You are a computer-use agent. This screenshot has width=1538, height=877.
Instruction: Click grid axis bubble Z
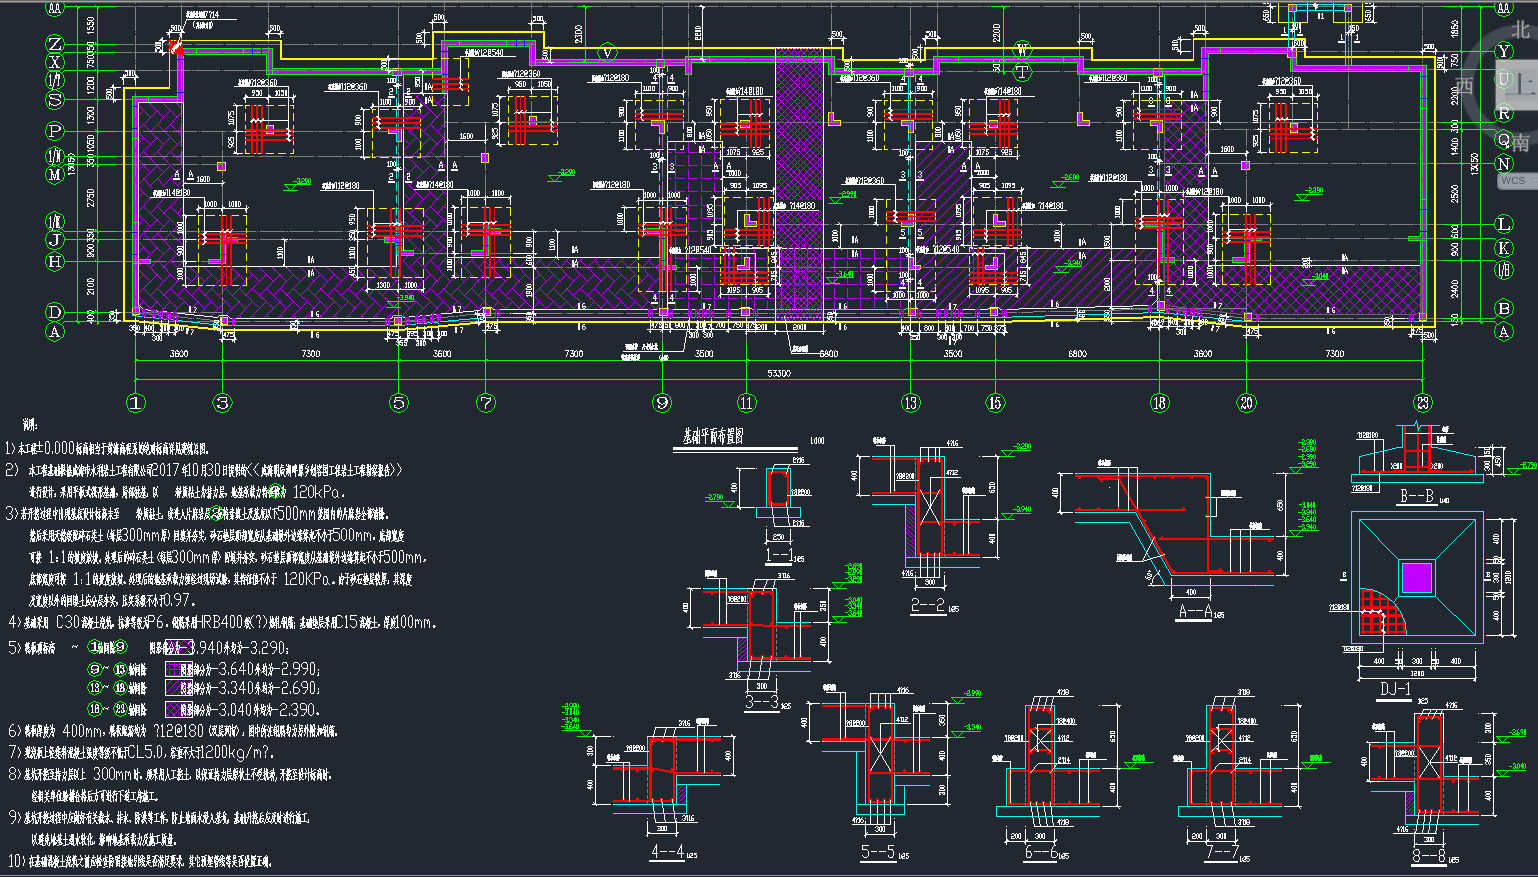point(55,45)
